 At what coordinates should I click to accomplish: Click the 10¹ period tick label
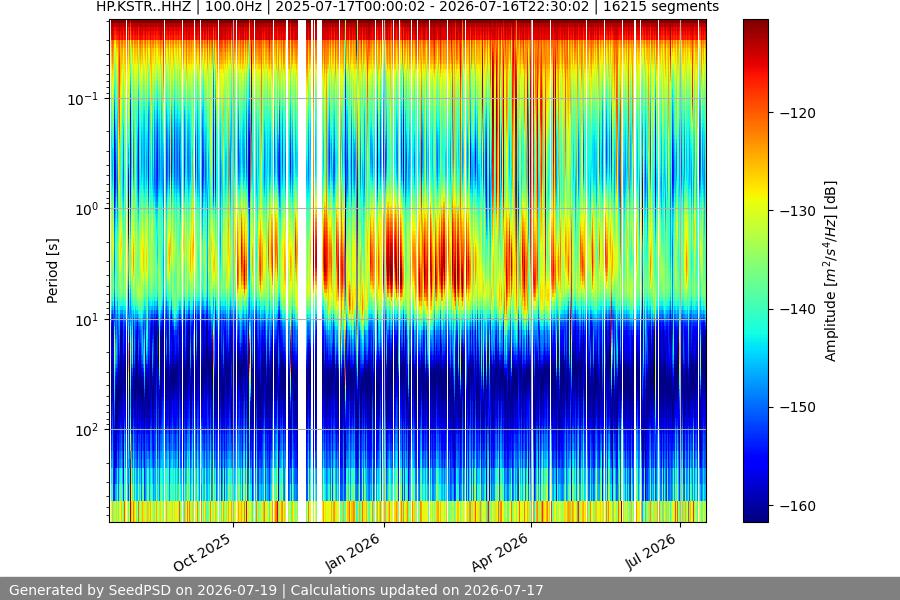point(86,320)
